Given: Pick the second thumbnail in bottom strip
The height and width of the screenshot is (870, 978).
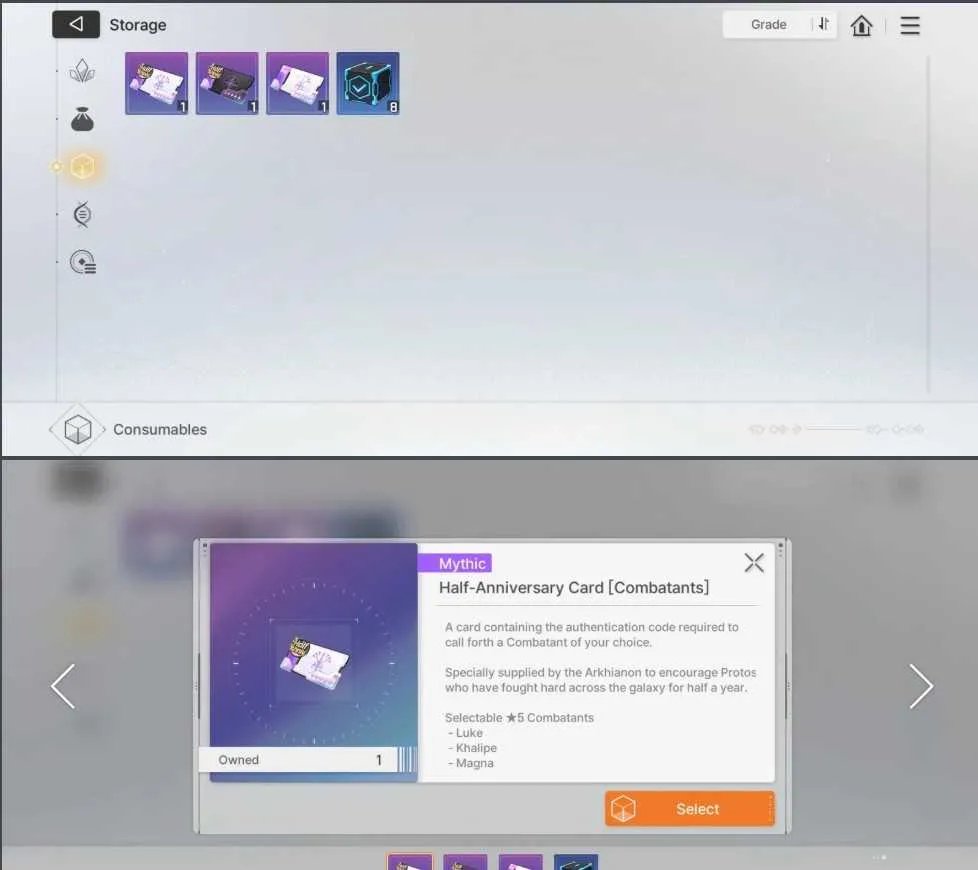Looking at the screenshot, I should (465, 862).
